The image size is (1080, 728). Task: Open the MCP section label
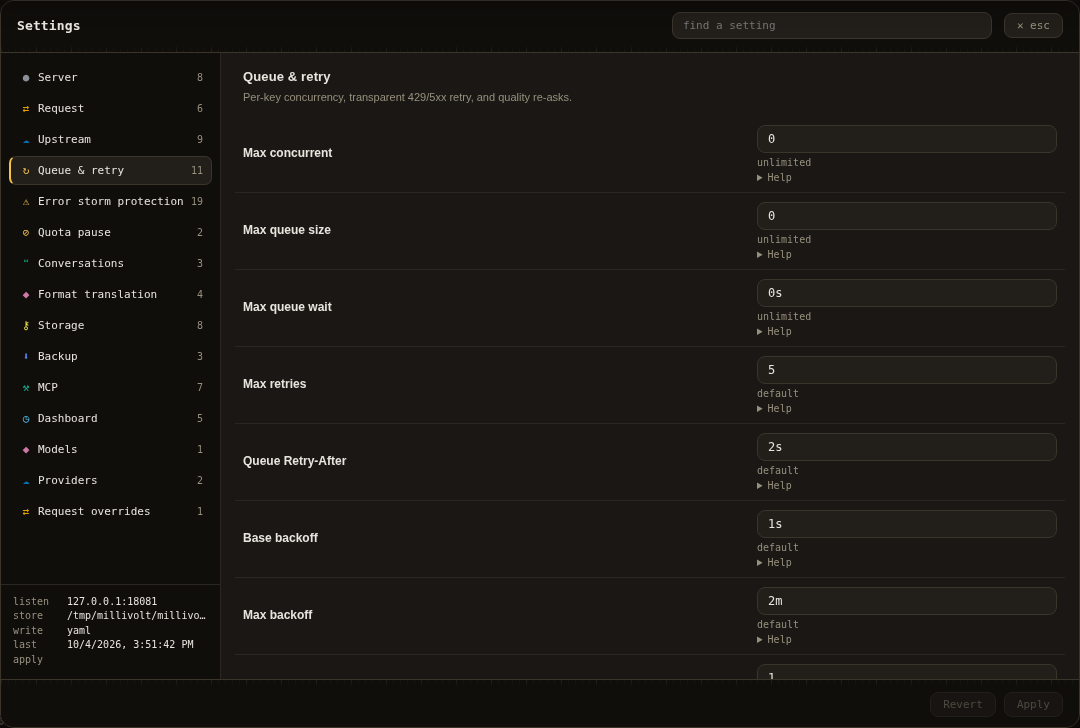pos(48,387)
